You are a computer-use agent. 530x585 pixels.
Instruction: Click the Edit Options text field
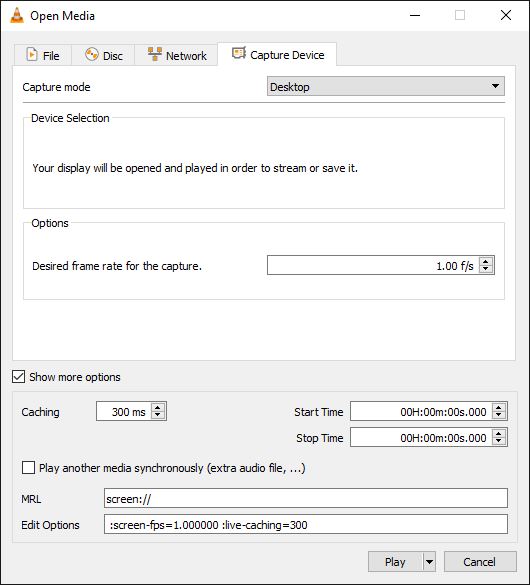click(x=306, y=524)
